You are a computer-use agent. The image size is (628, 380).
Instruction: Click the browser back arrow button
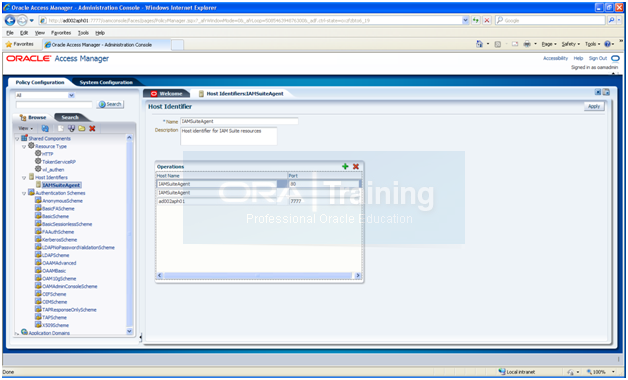coord(10,20)
